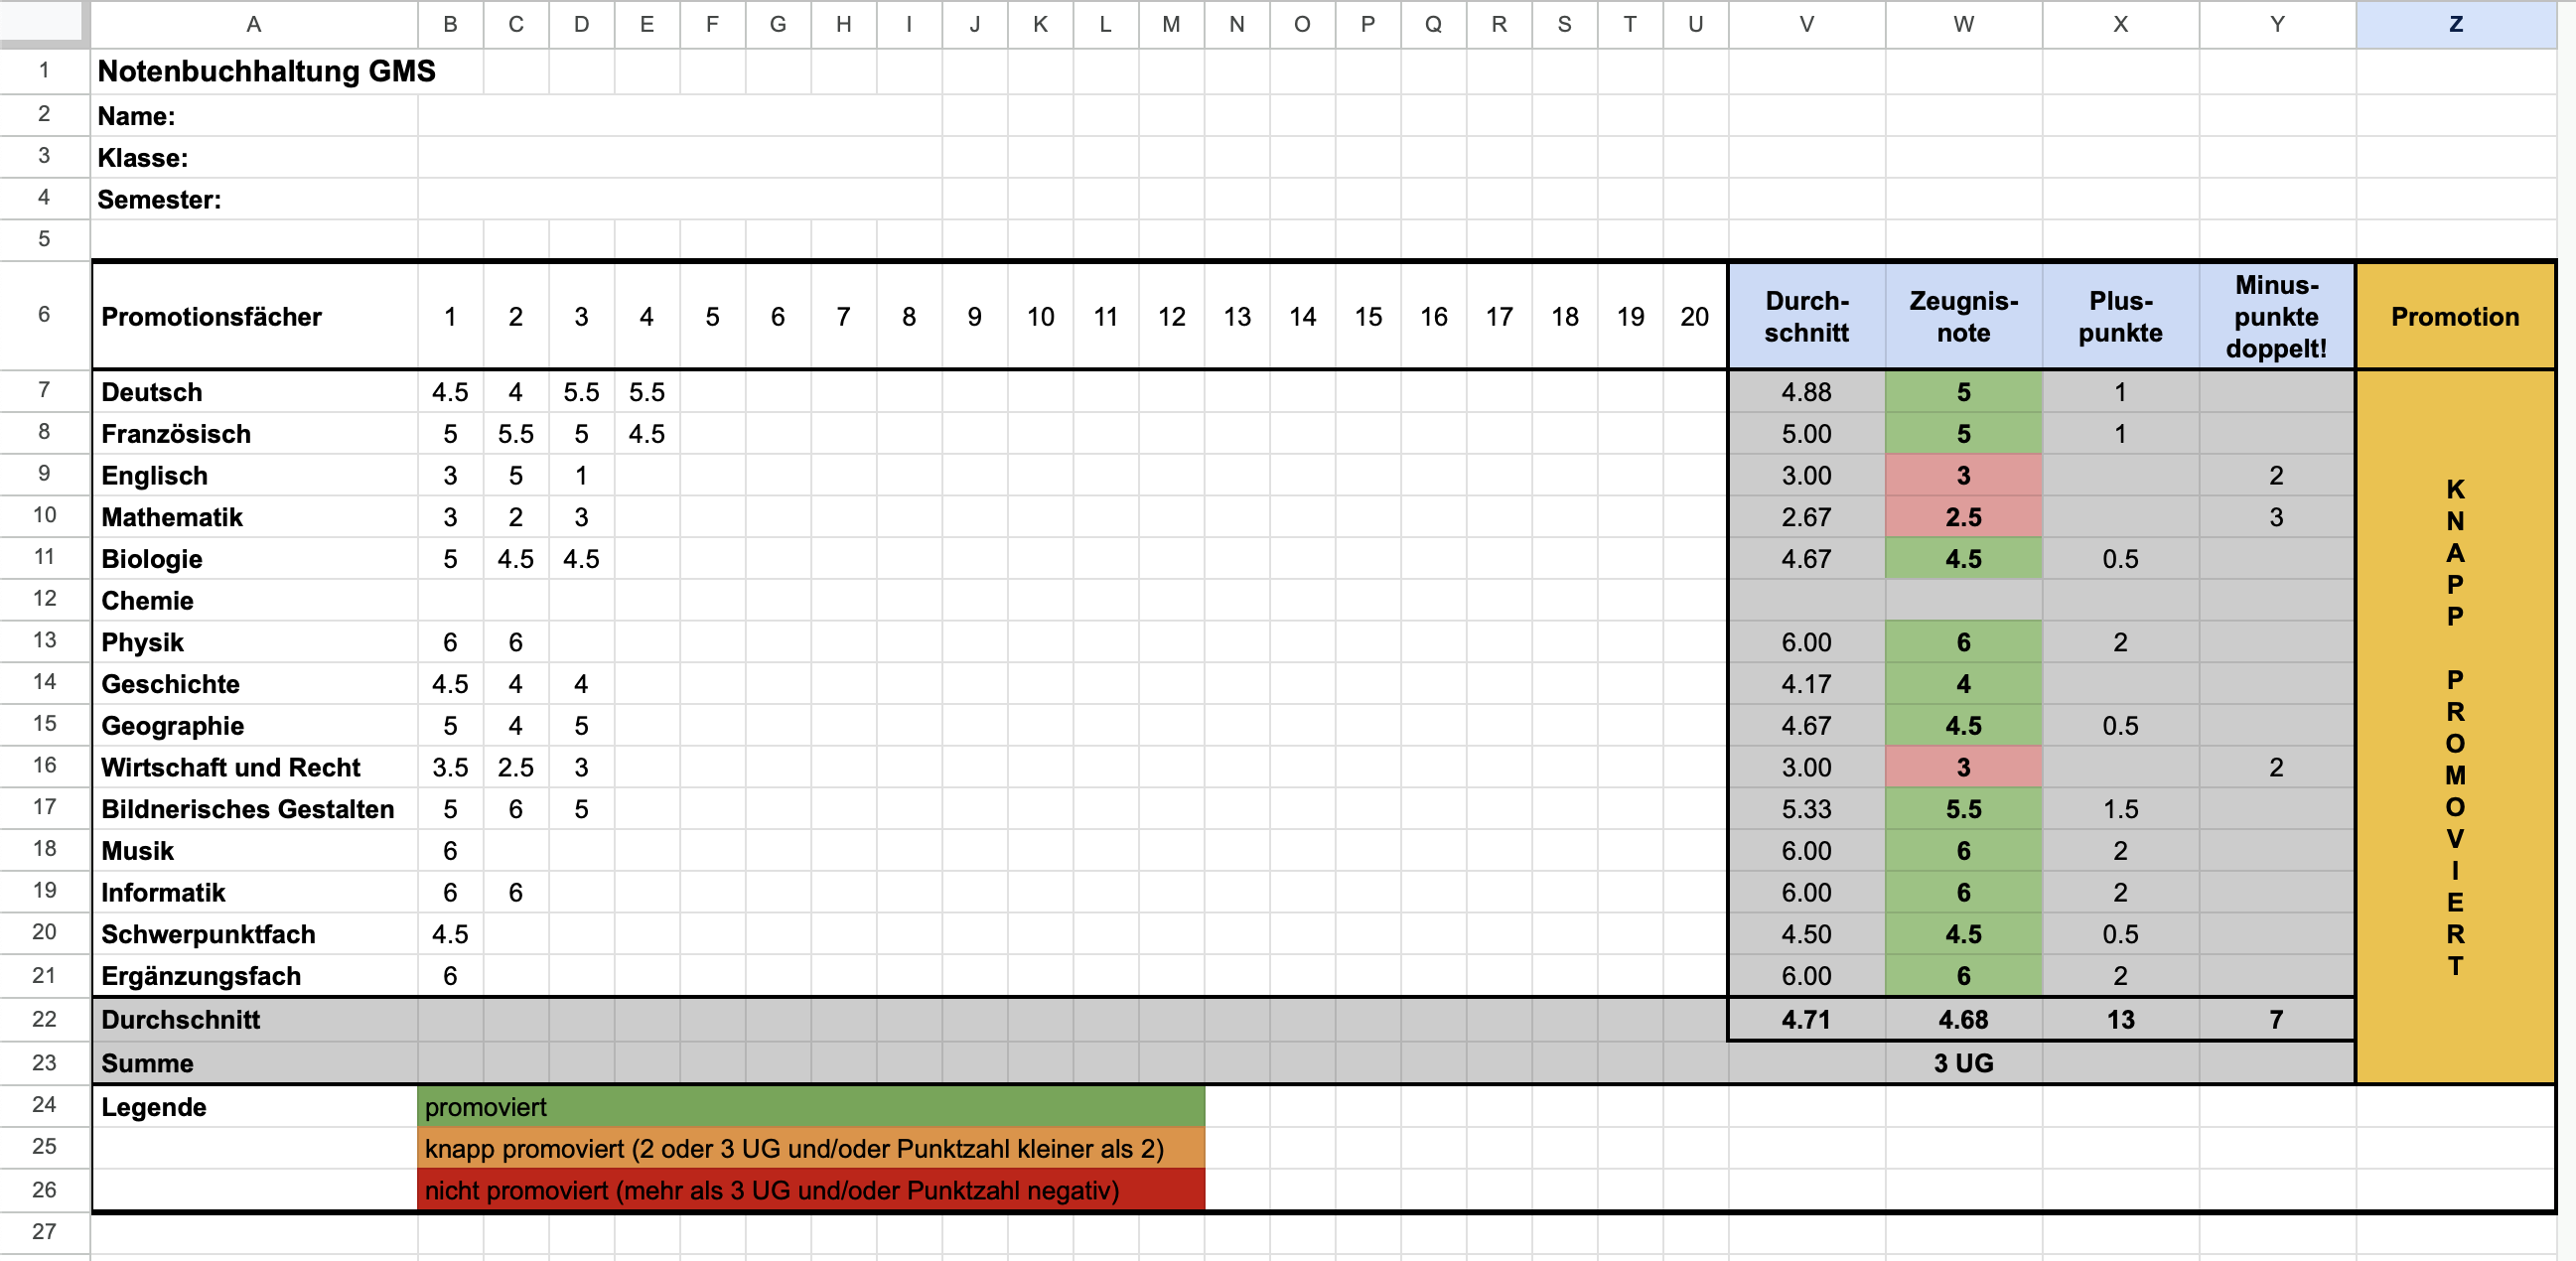Select Minuspunkte doppelt header cell
The height and width of the screenshot is (1261, 2576).
coord(2275,317)
